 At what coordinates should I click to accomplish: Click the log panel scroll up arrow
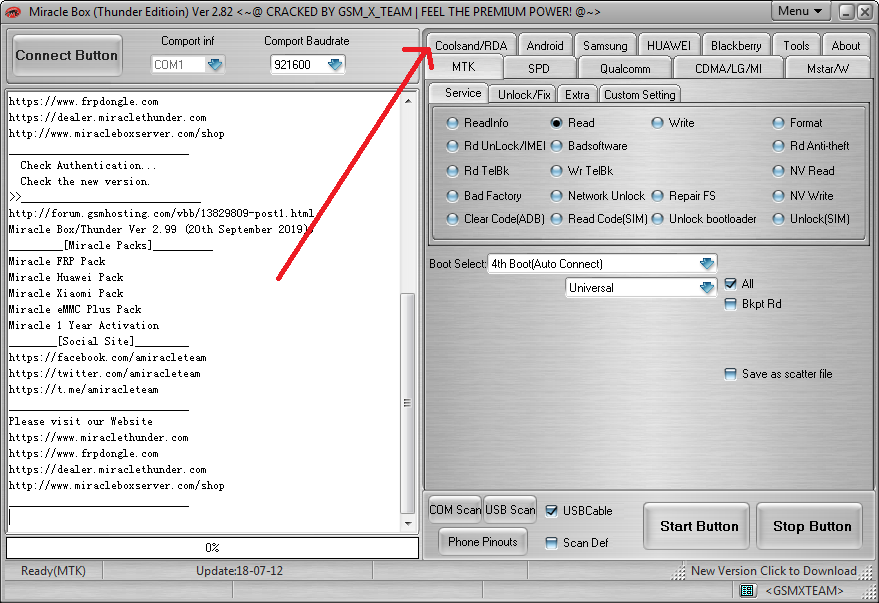click(x=408, y=101)
